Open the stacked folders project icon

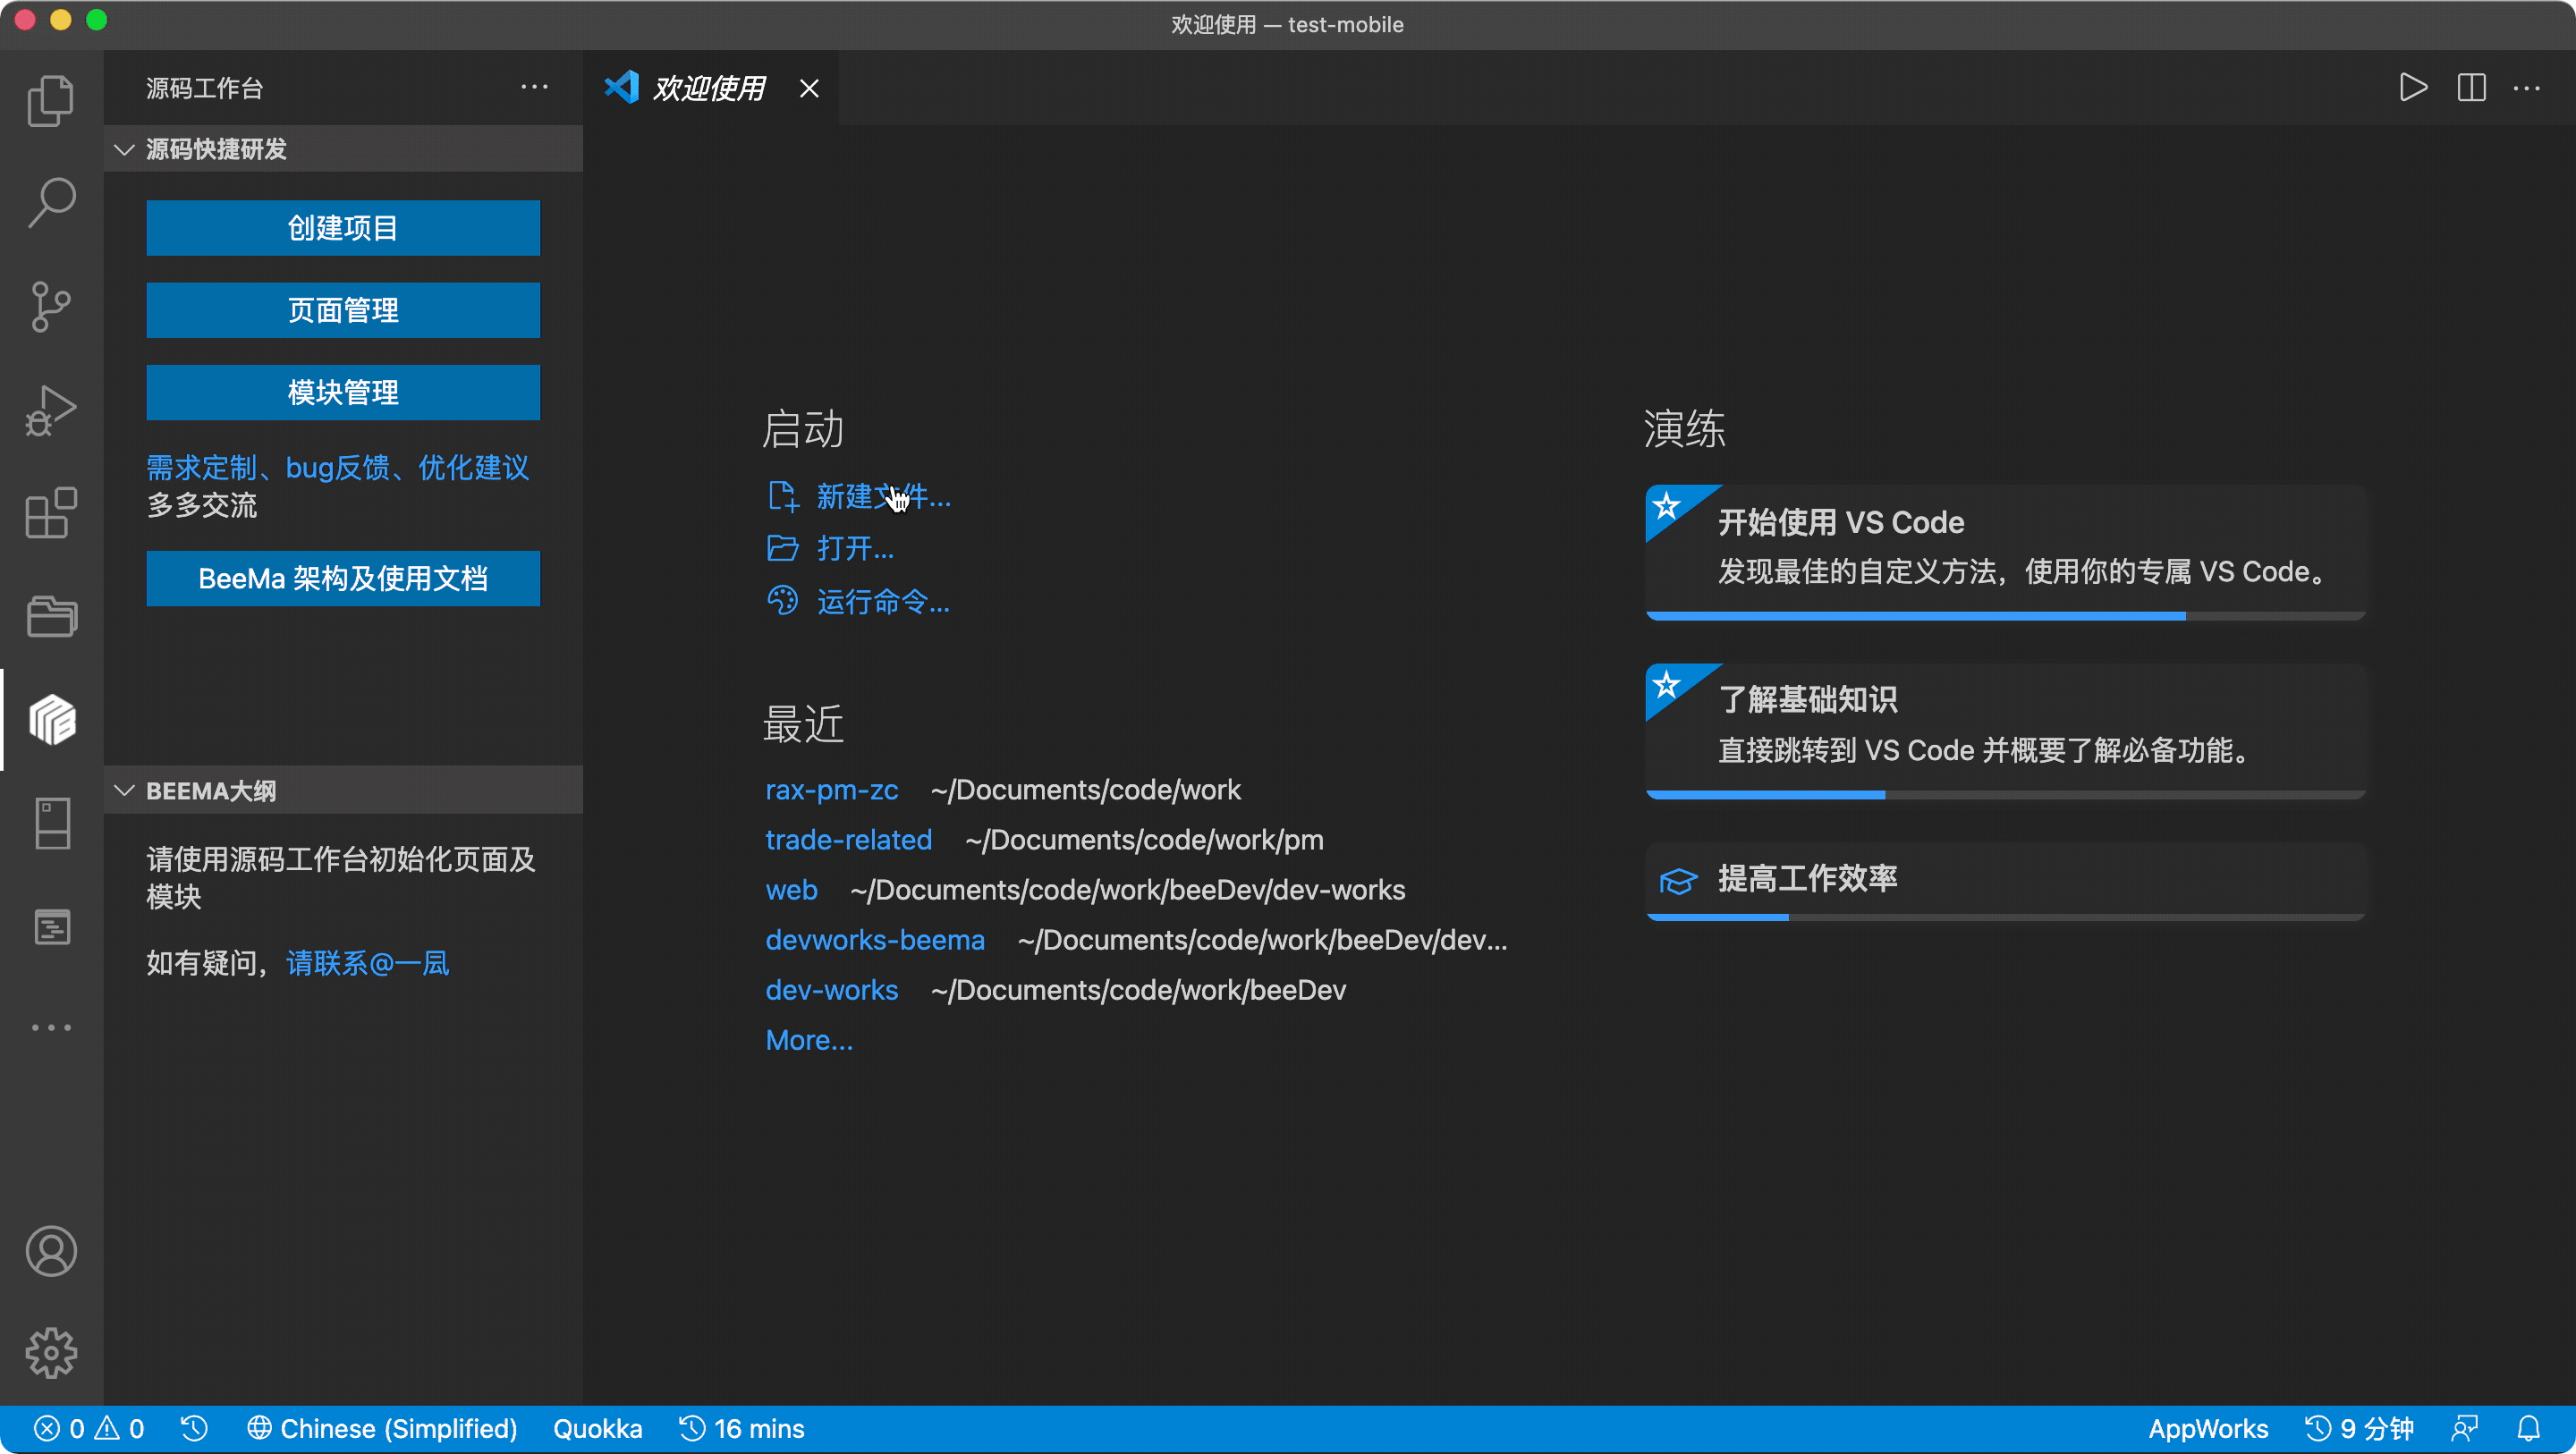click(51, 616)
